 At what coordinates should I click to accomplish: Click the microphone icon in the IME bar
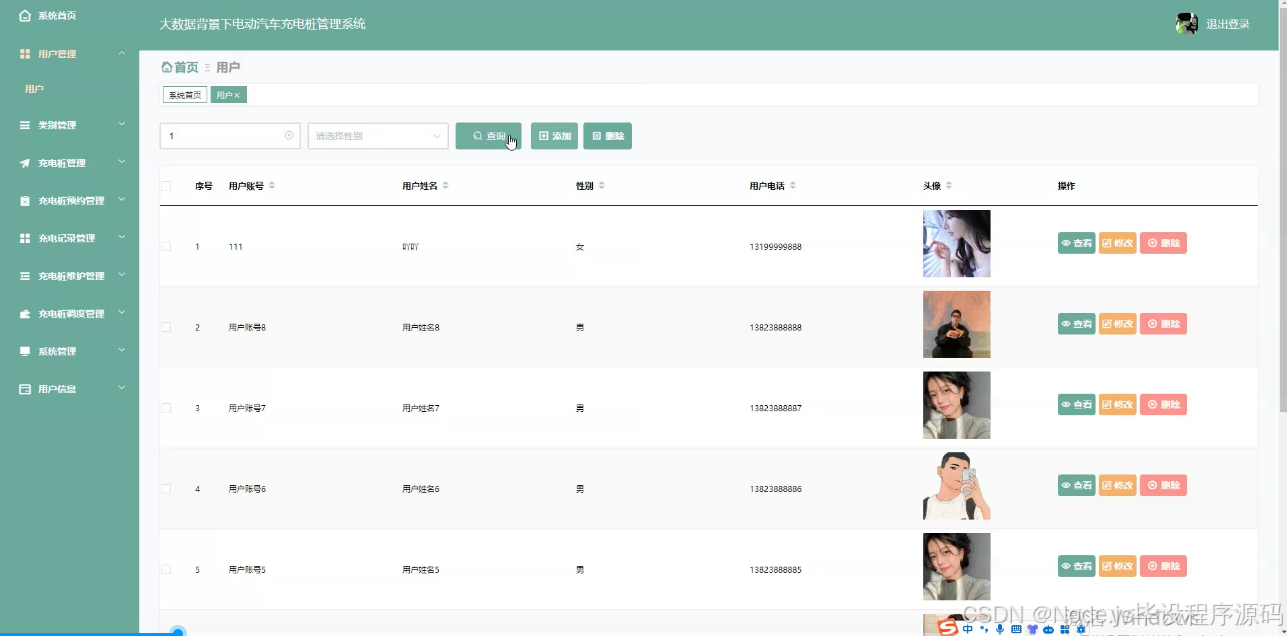tap(1000, 629)
